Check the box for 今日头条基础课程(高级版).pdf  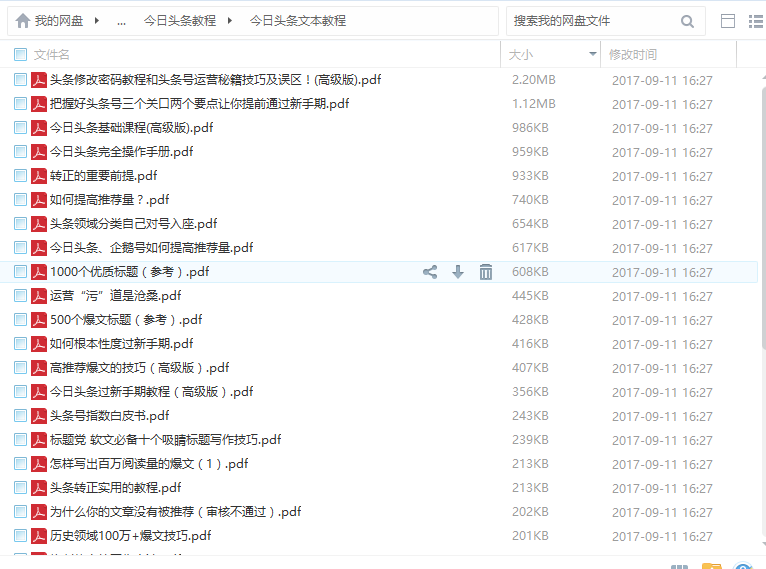(x=21, y=128)
